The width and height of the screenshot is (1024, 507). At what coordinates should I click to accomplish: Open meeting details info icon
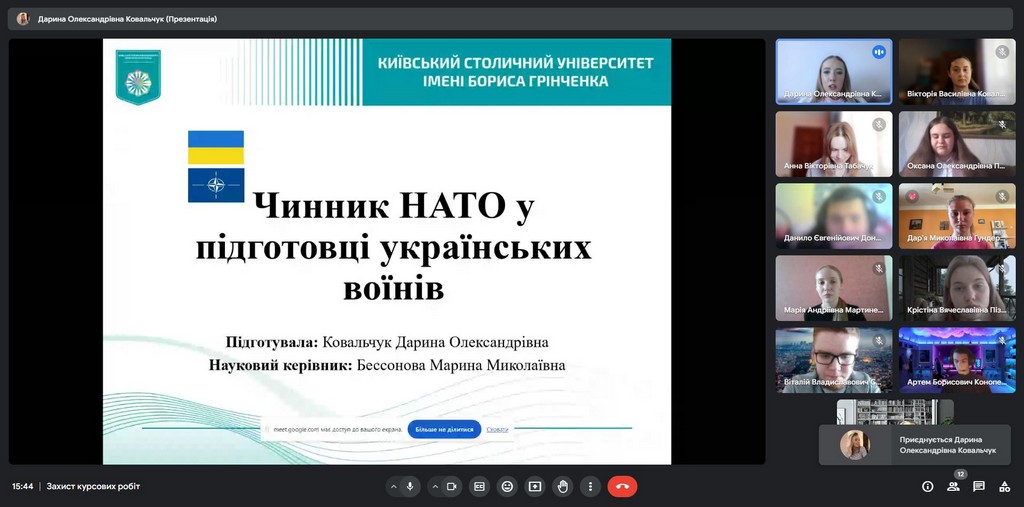pyautogui.click(x=927, y=486)
